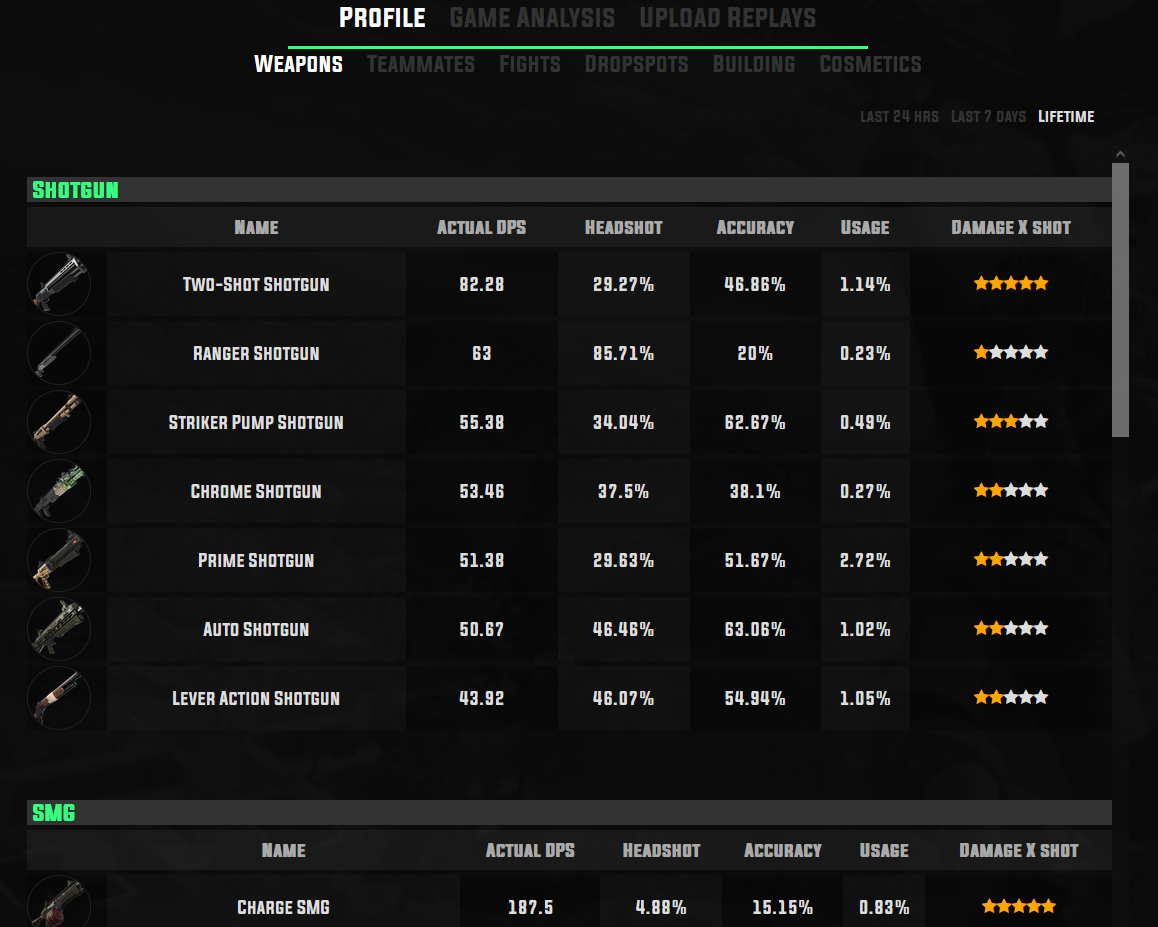This screenshot has width=1158, height=927.
Task: Click the 187.5 DPS value
Action: click(x=530, y=907)
